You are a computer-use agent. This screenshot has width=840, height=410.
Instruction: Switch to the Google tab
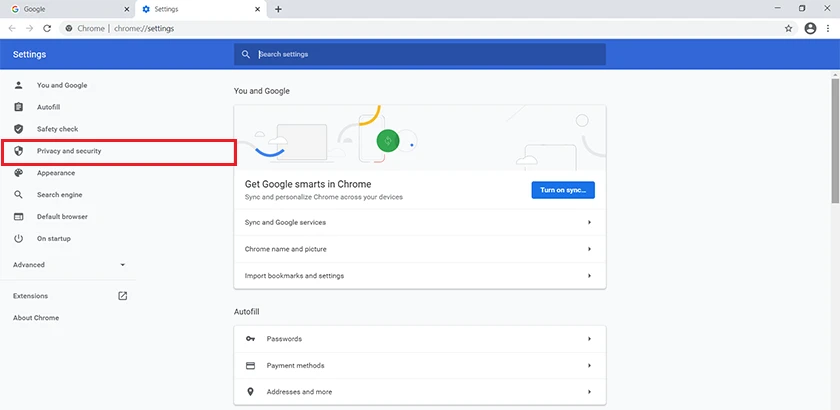coord(70,9)
